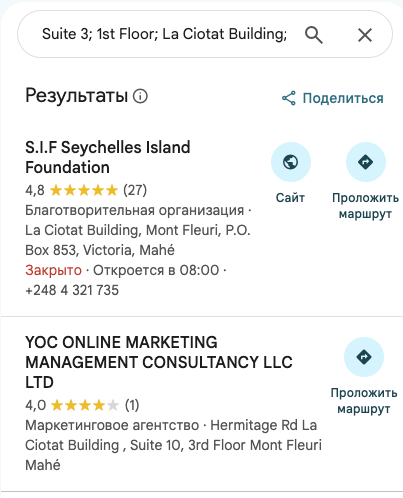Viewport: 403px width, 498px height.
Task: Click the Закрыто opening hours status line
Action: tap(126, 270)
